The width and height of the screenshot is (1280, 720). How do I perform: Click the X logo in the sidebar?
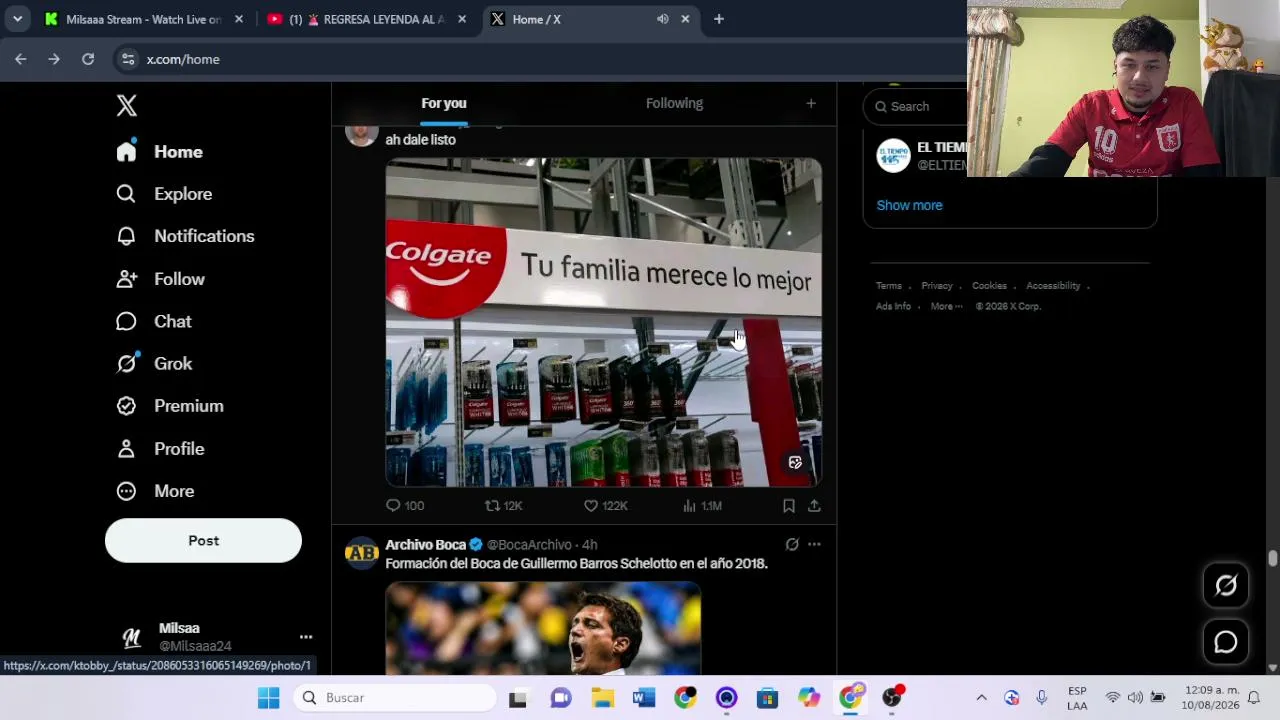click(126, 106)
